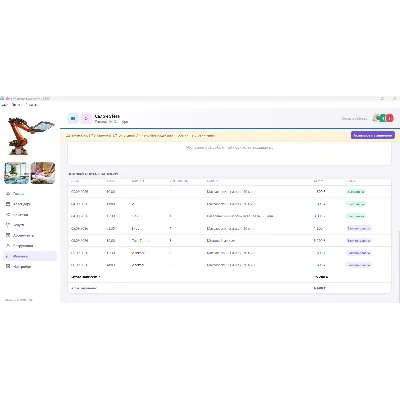This screenshot has height=400, width=400.
Task: Open the swimming pool thumbnail in sidebar
Action: (16, 173)
